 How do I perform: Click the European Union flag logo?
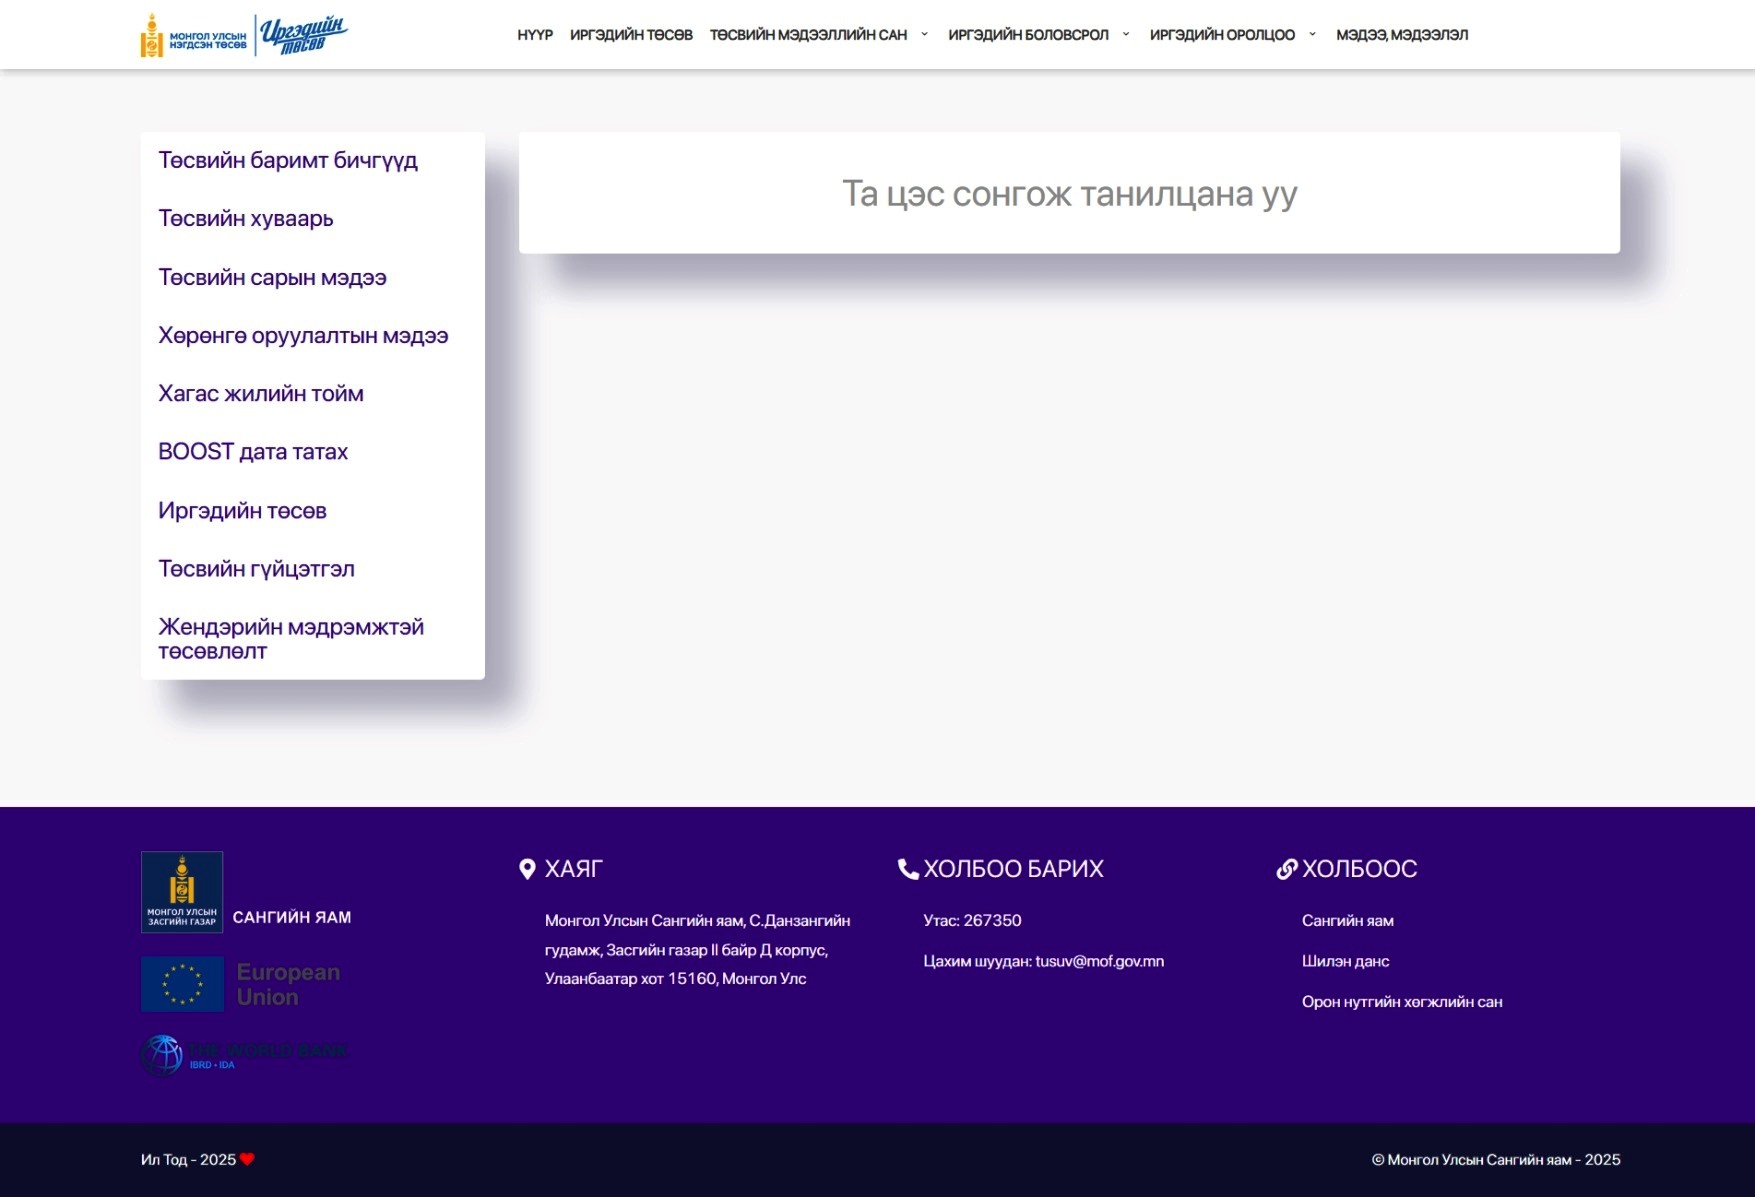pos(183,984)
